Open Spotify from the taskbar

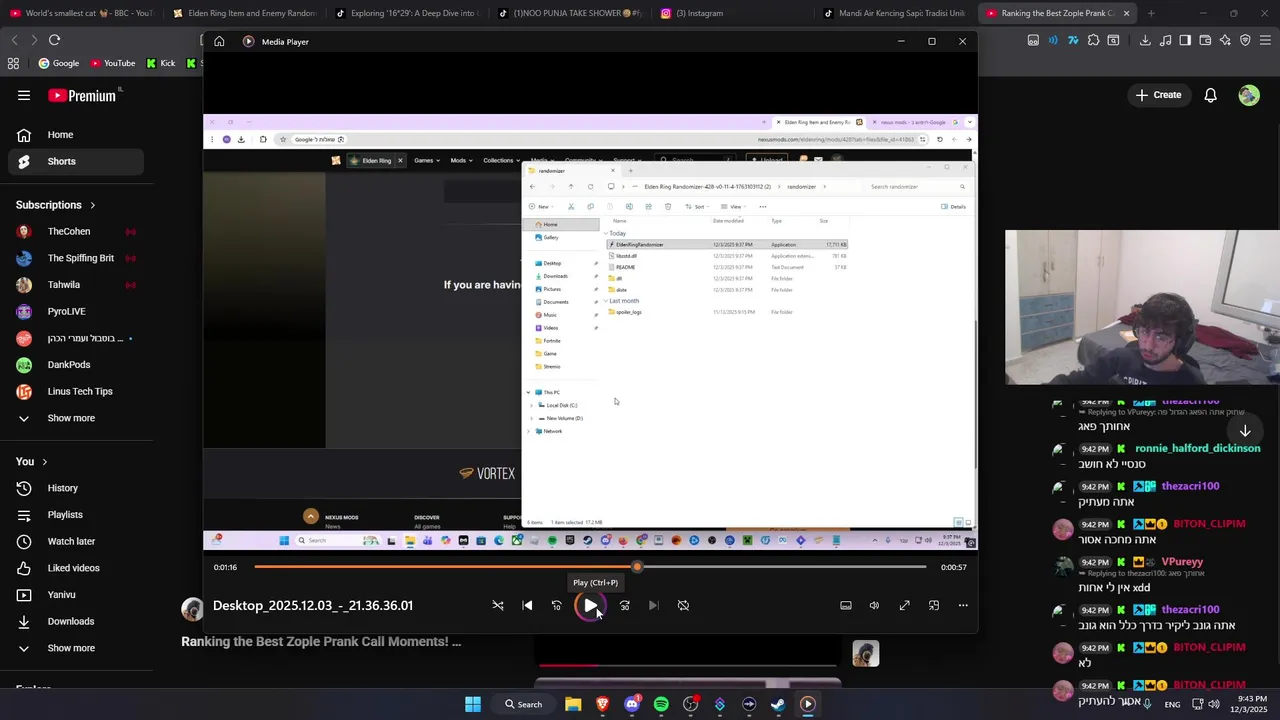(x=661, y=704)
